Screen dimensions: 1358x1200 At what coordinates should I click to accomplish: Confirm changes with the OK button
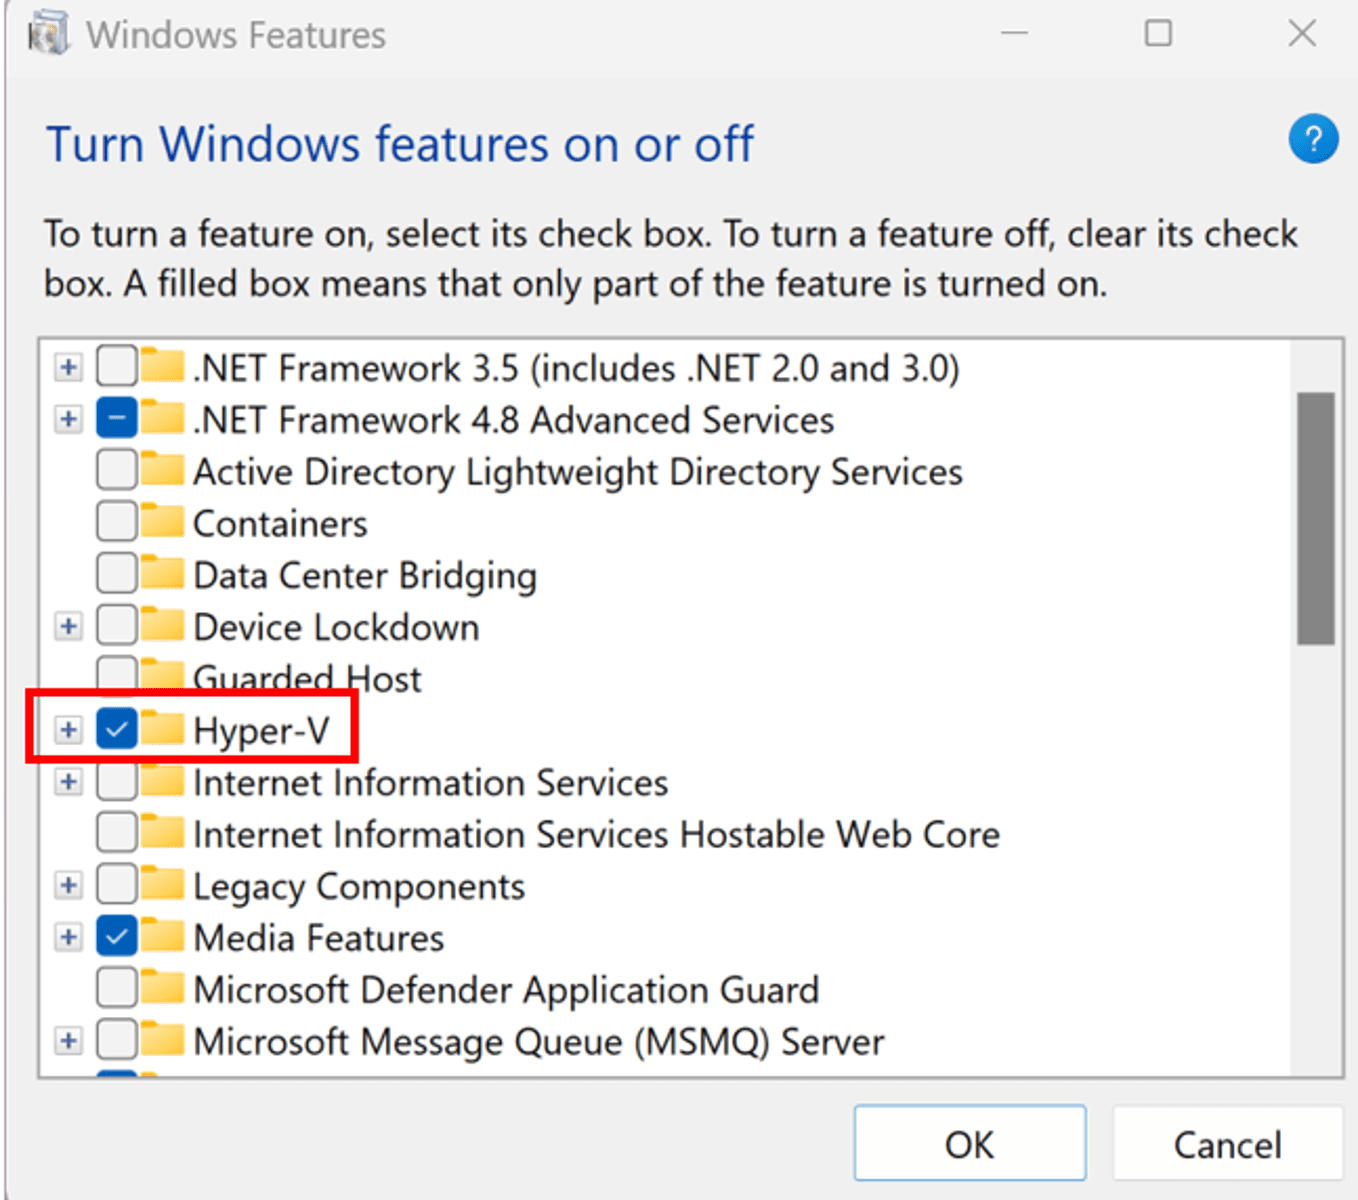tap(969, 1143)
